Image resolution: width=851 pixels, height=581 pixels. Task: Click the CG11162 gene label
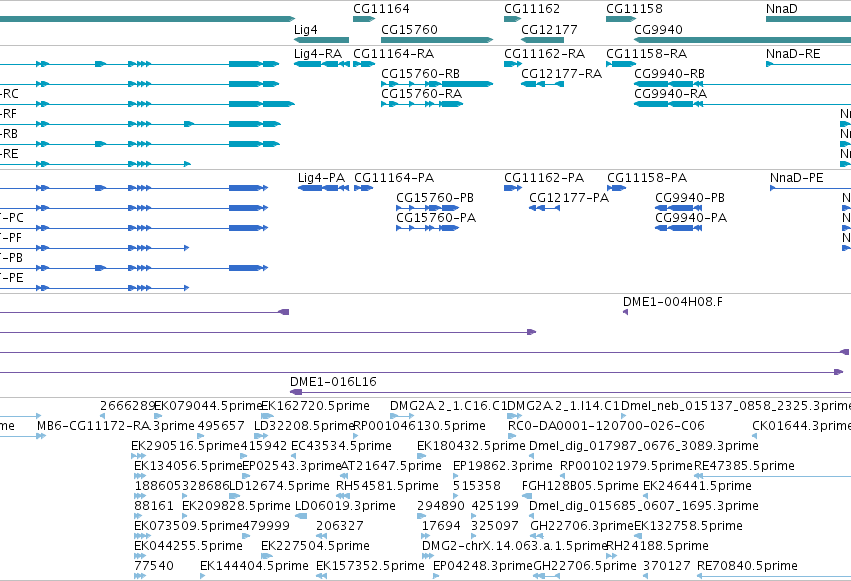point(532,9)
